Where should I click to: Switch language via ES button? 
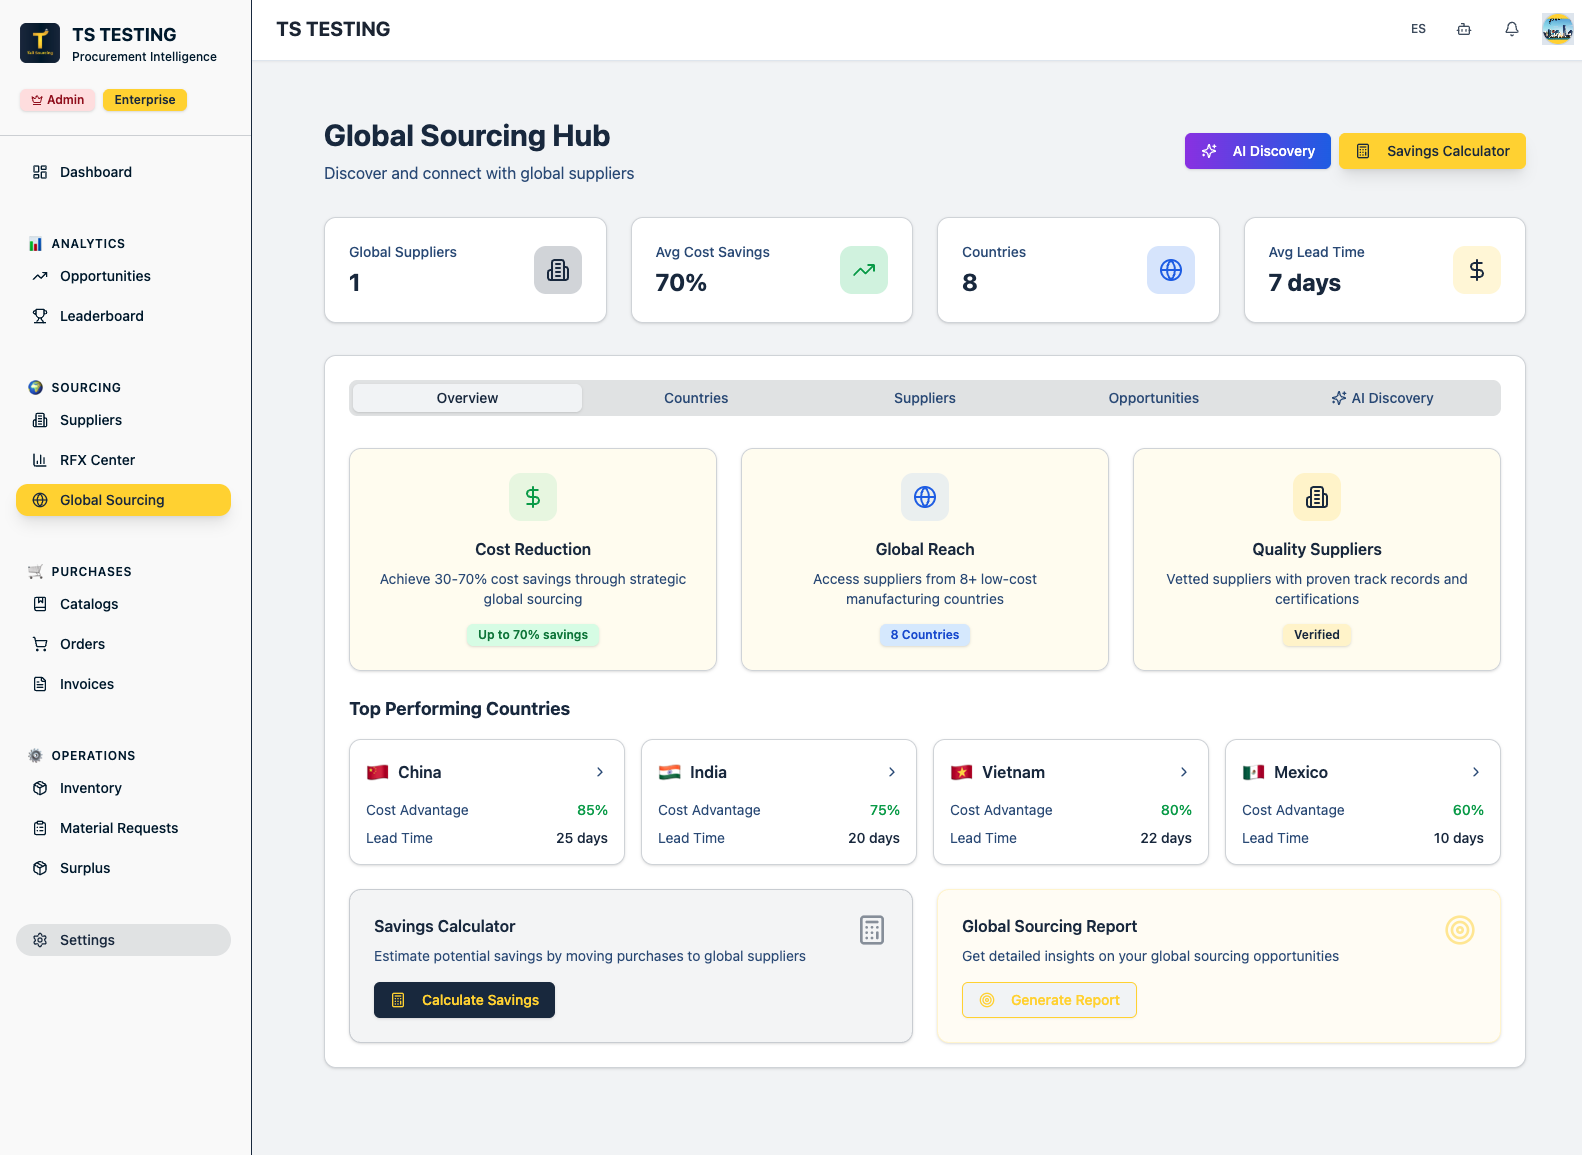click(1418, 29)
